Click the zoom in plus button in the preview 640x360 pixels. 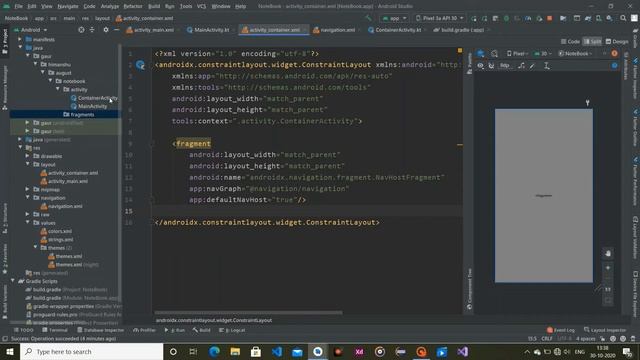tap(608, 268)
